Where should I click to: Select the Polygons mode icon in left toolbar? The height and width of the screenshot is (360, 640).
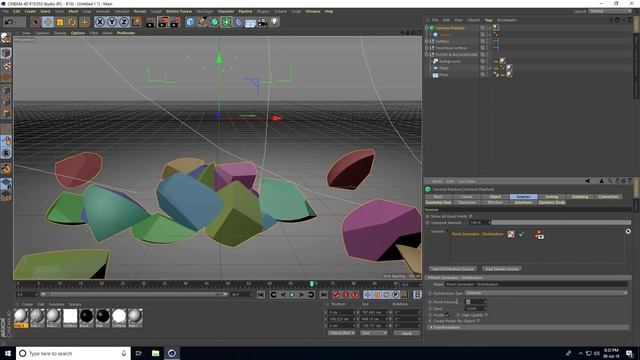[x=6, y=113]
